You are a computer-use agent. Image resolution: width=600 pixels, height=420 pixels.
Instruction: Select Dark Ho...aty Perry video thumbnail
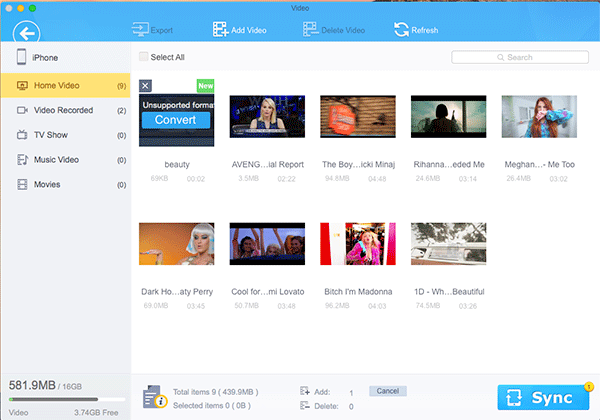coord(176,244)
